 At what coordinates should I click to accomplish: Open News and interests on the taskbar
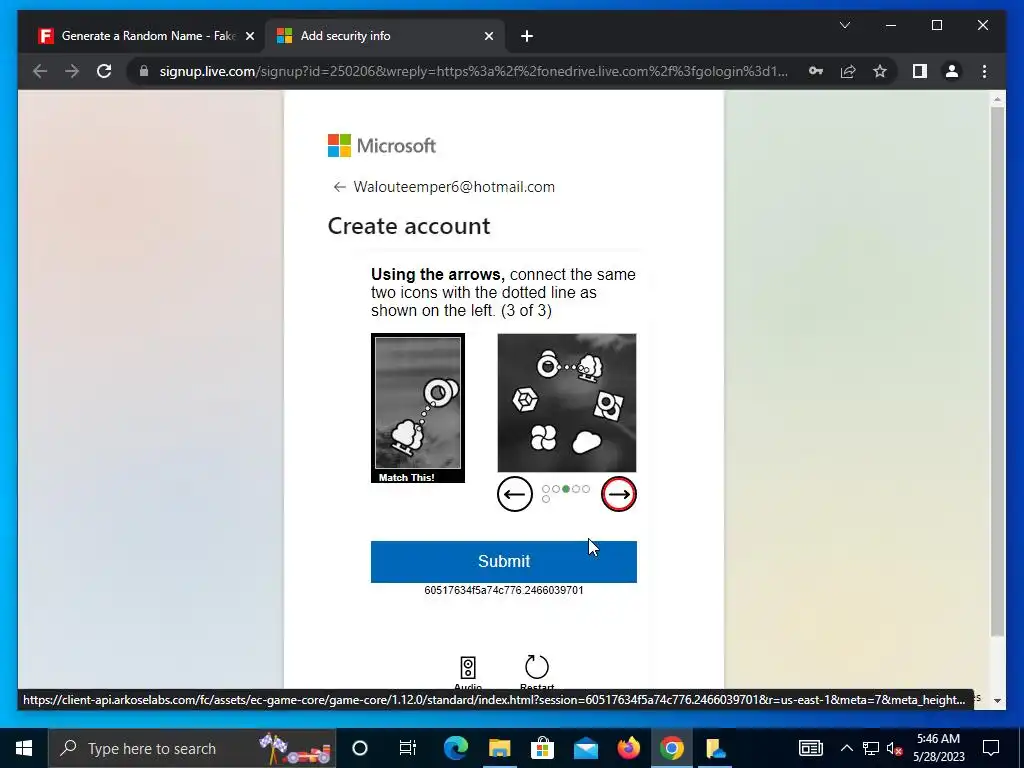pyautogui.click(x=810, y=748)
